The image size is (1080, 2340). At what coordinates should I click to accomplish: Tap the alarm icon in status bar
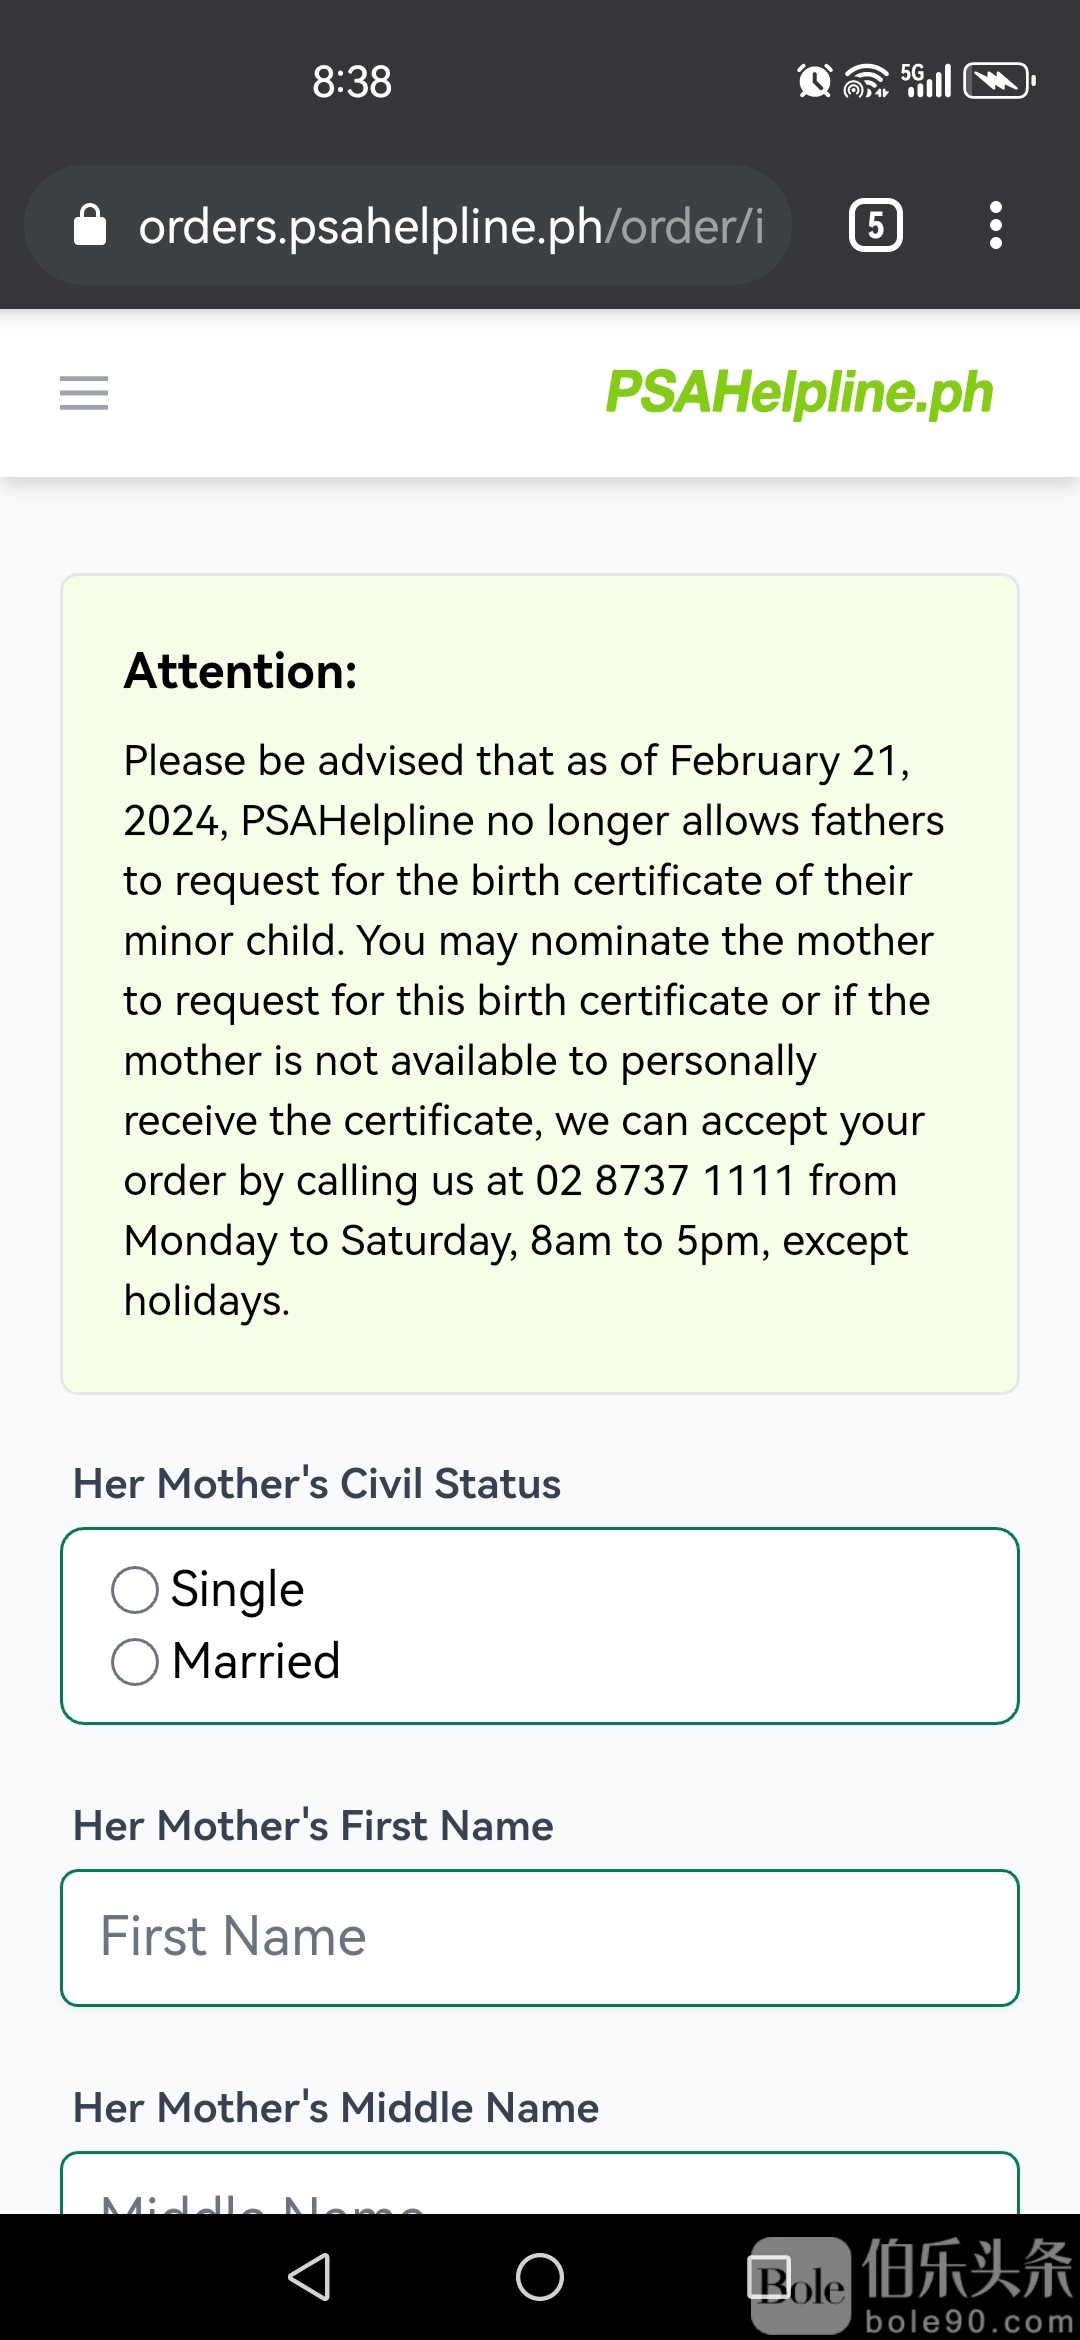click(814, 81)
